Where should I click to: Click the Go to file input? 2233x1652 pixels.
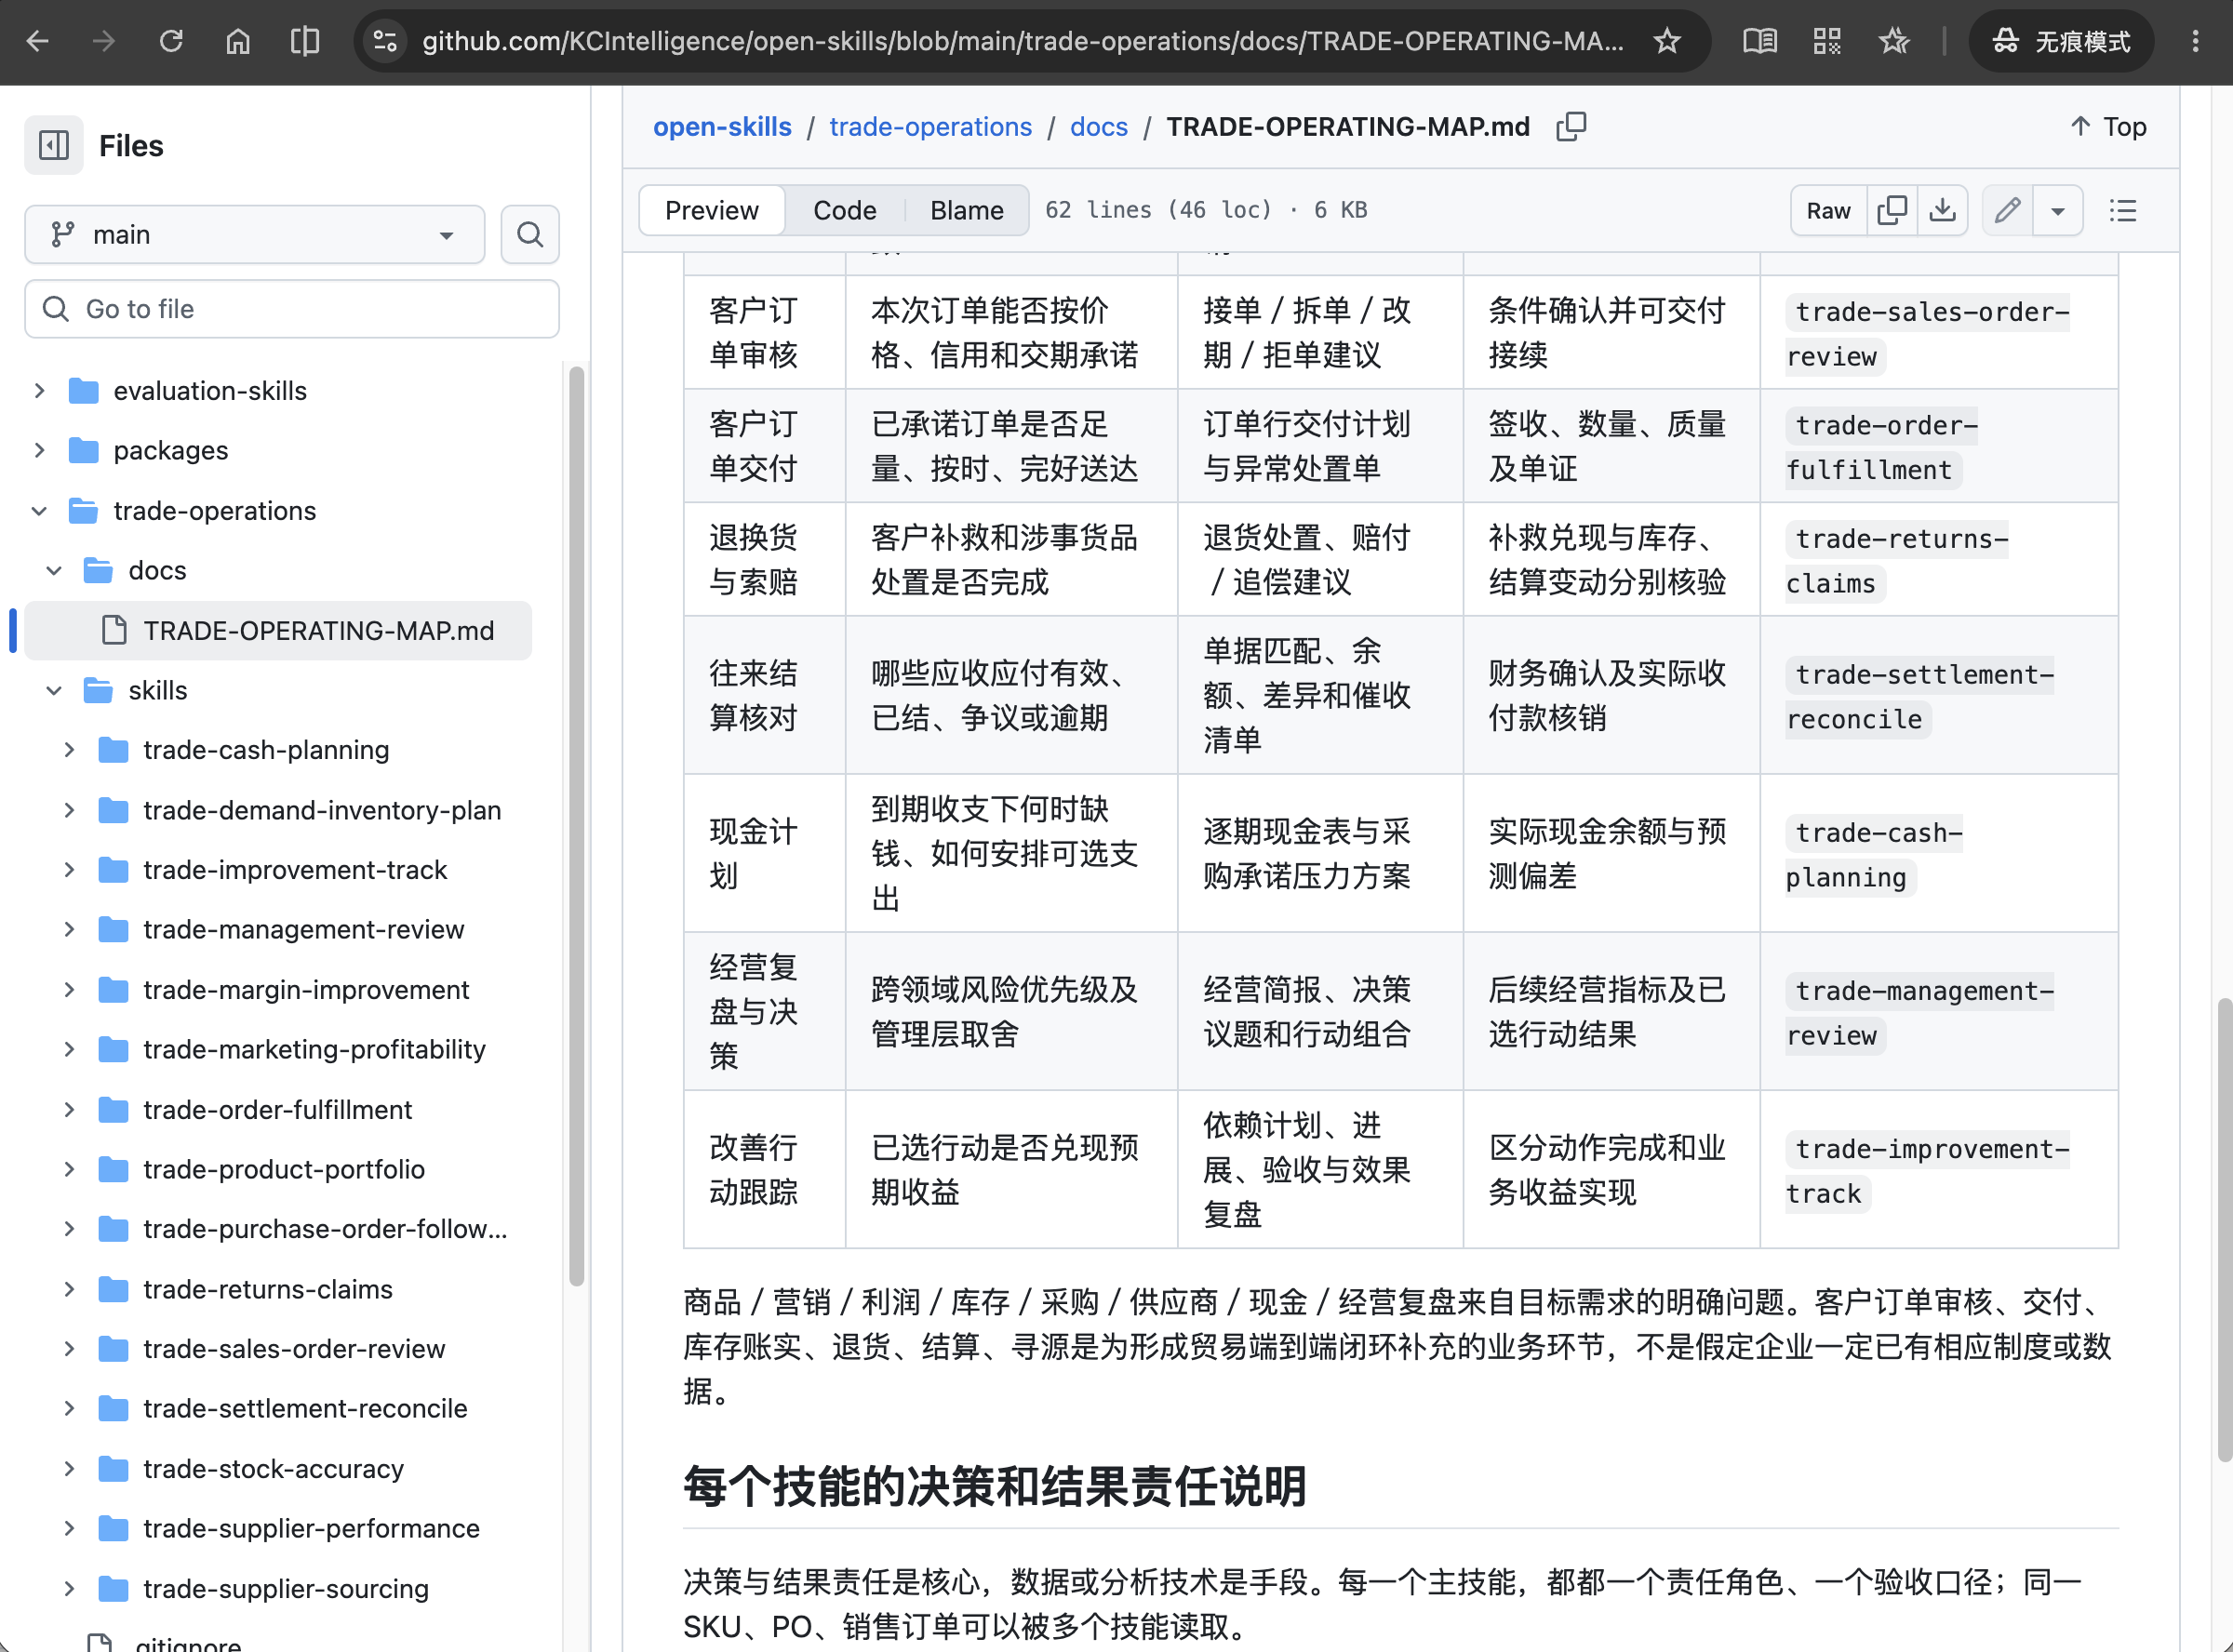(x=292, y=309)
